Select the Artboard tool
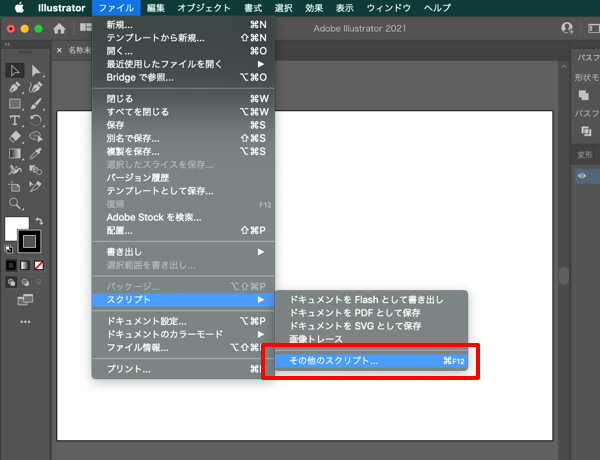600x460 pixels. [15, 186]
